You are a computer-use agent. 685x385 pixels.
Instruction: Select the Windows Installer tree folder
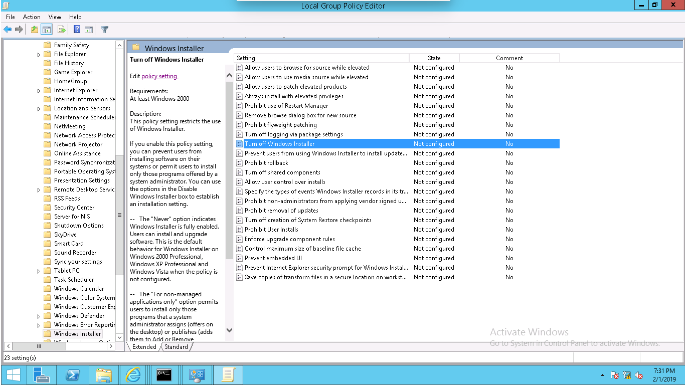point(77,334)
